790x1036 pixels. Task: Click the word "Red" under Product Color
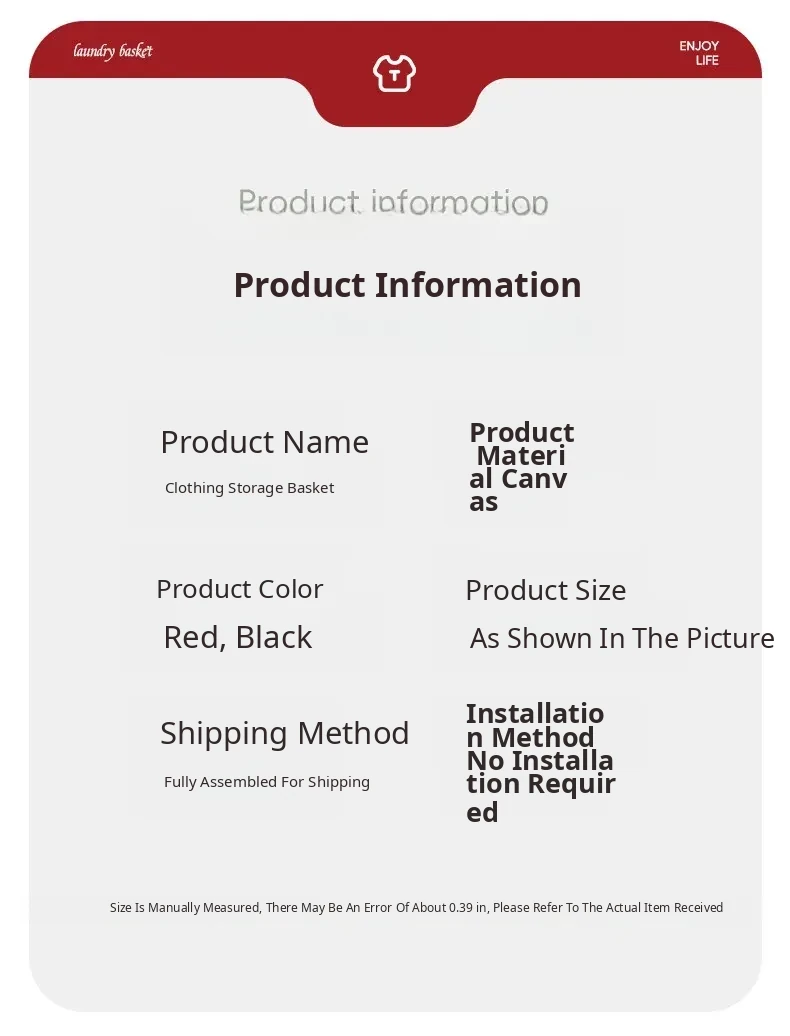tap(190, 637)
